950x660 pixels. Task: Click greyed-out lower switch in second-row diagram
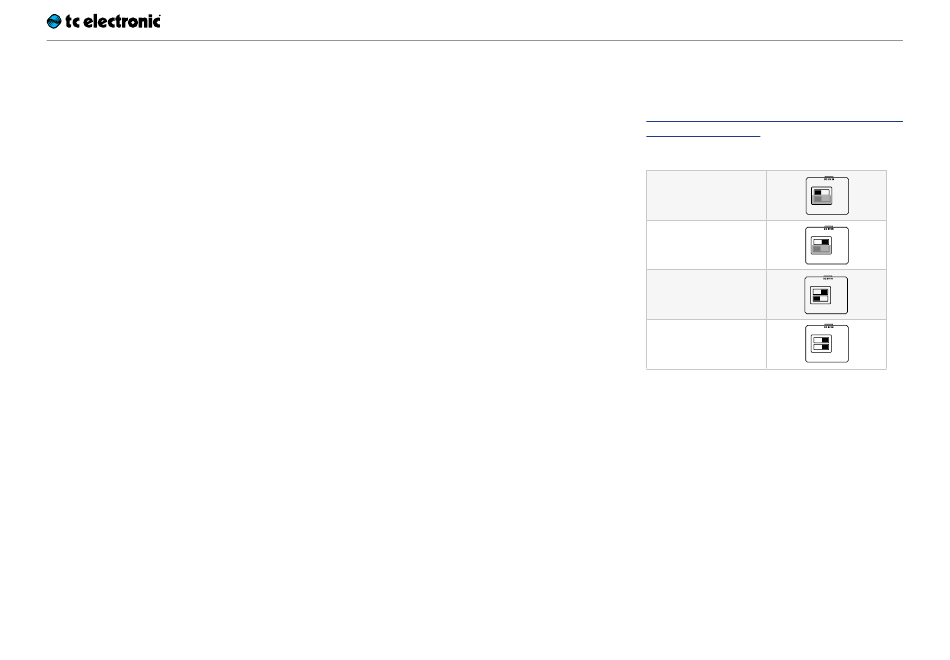(821, 249)
